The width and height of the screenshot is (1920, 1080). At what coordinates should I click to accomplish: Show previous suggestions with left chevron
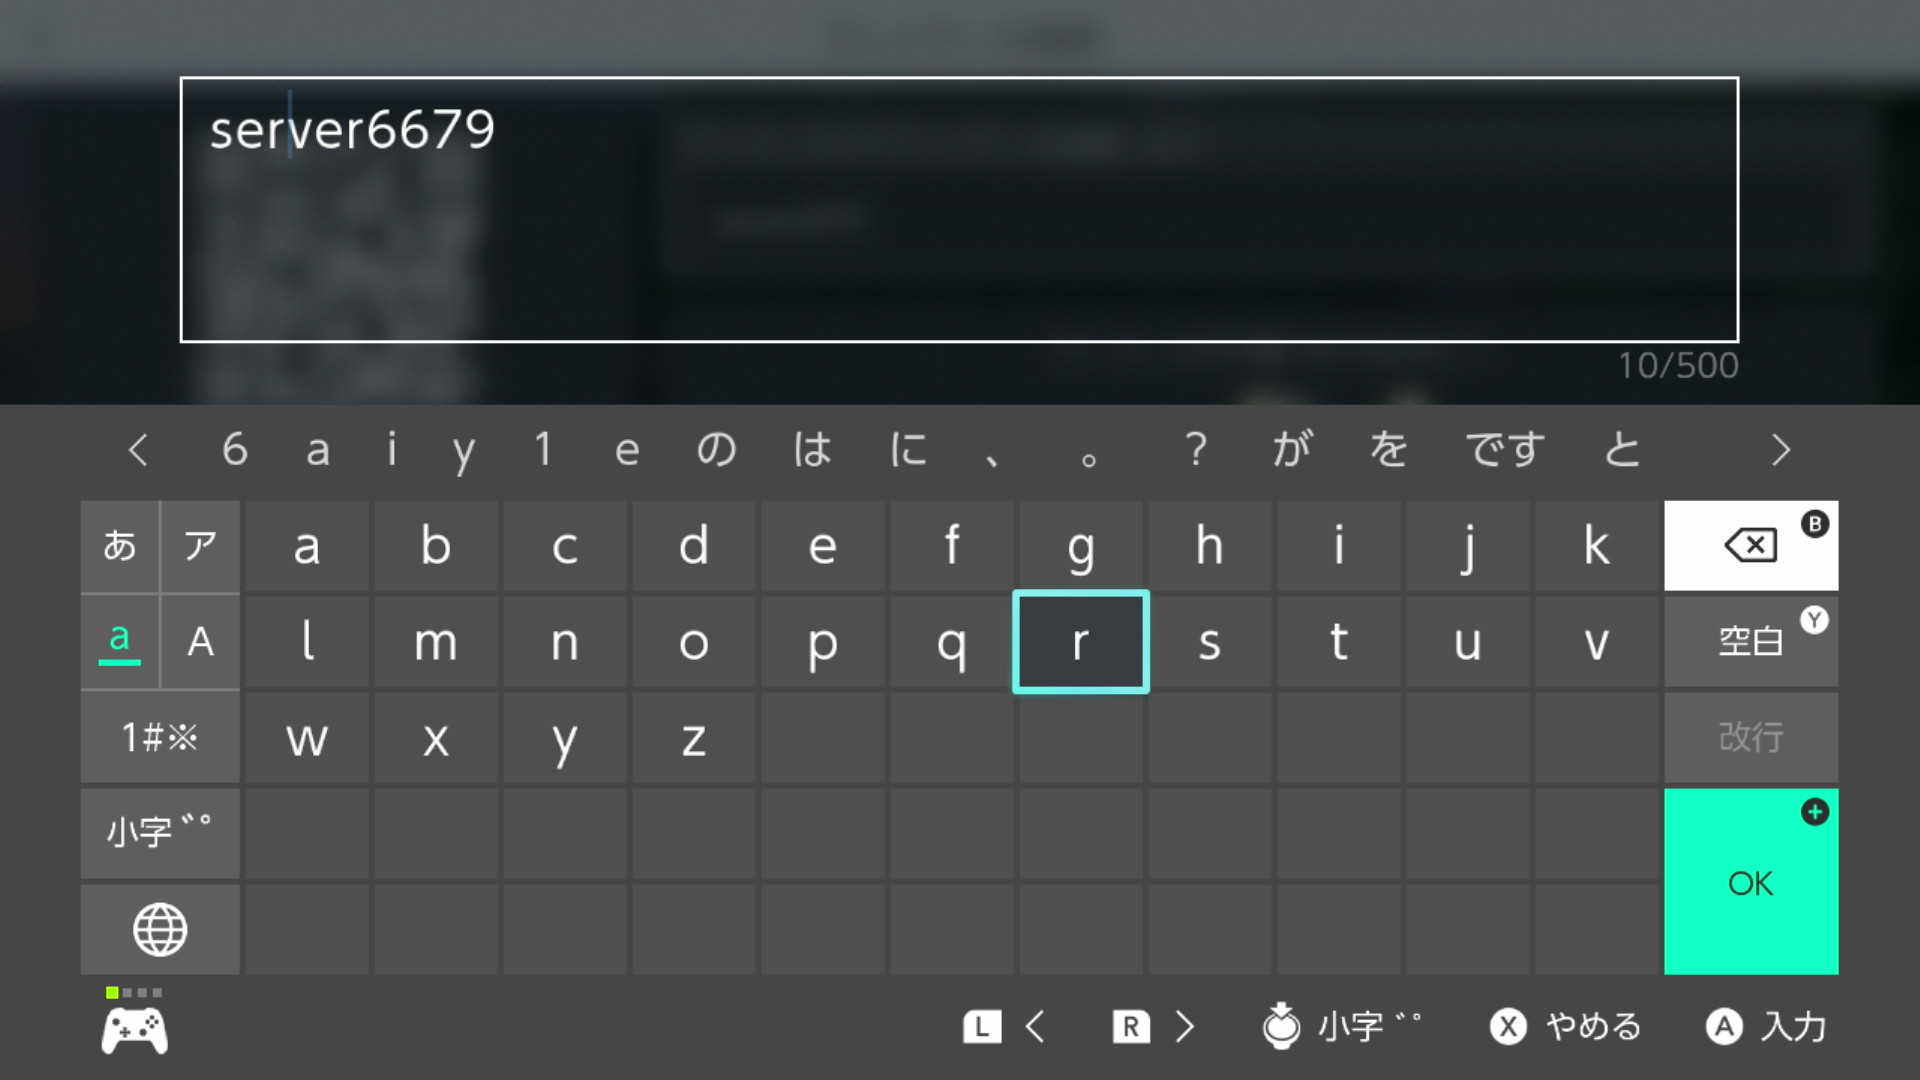(x=139, y=450)
